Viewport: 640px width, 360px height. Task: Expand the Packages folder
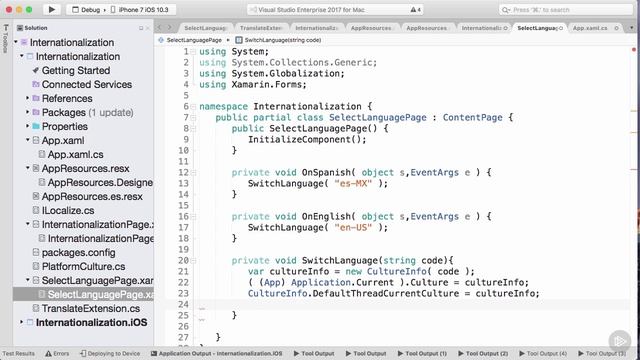click(27, 112)
